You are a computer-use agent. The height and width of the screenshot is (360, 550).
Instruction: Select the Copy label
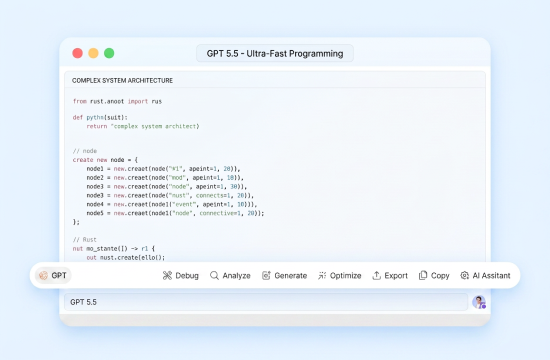(x=440, y=276)
